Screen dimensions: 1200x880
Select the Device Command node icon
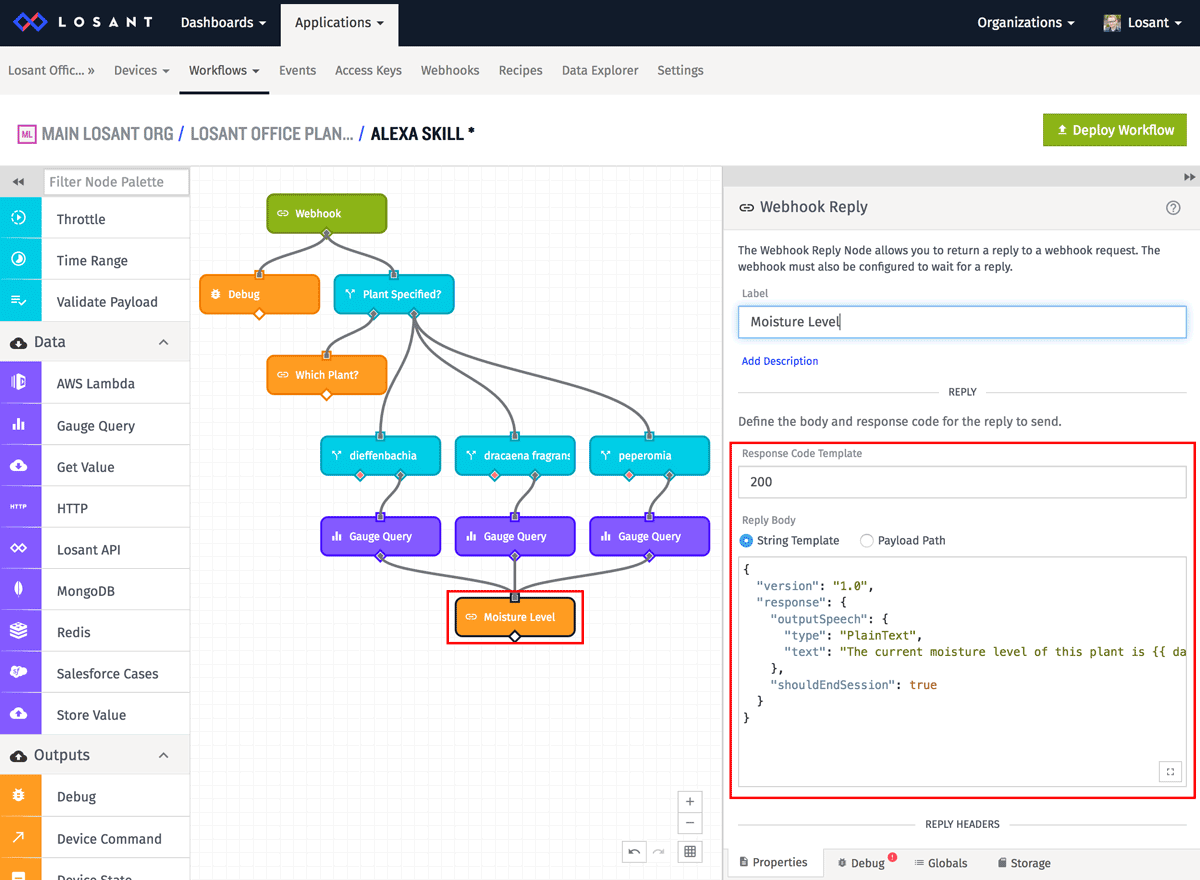20,838
